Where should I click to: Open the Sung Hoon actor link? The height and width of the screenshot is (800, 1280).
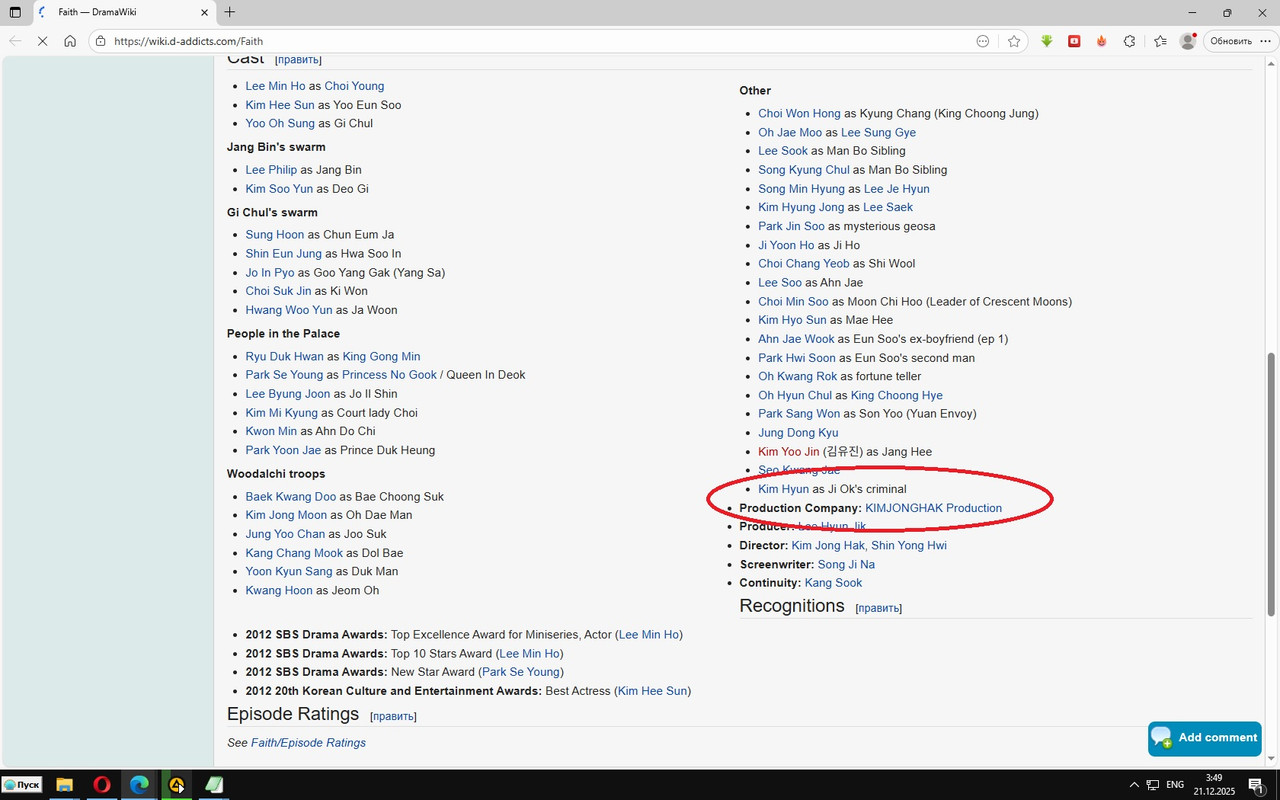tap(275, 235)
